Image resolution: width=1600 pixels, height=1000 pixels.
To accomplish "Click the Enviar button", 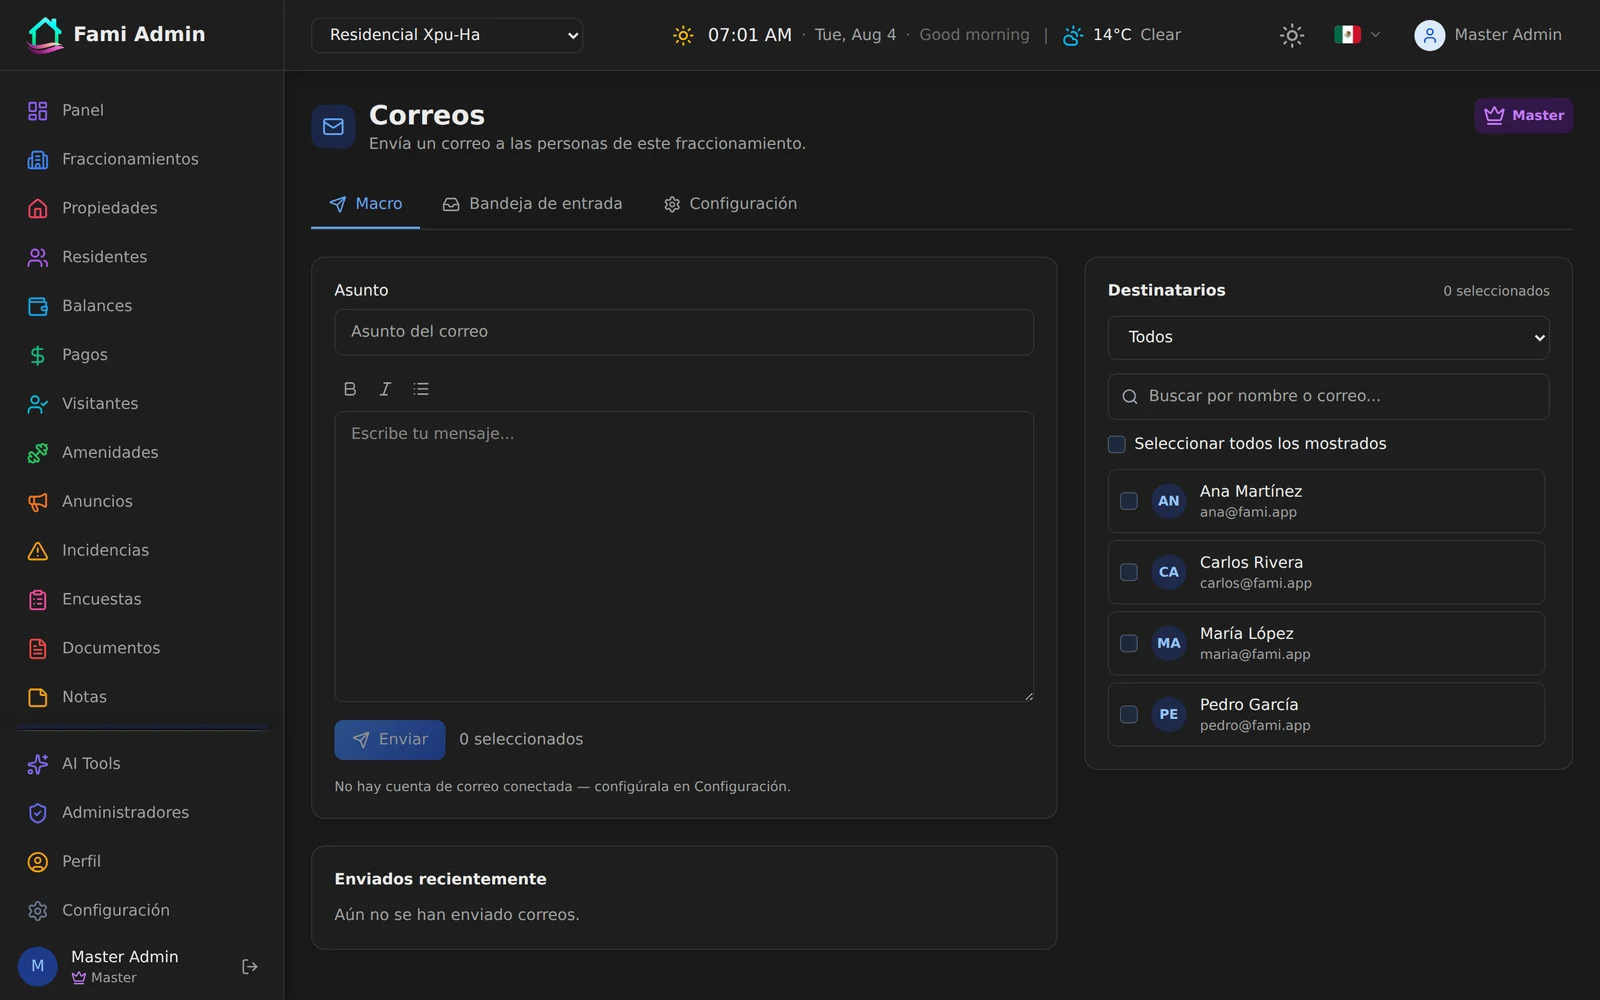I will point(389,740).
